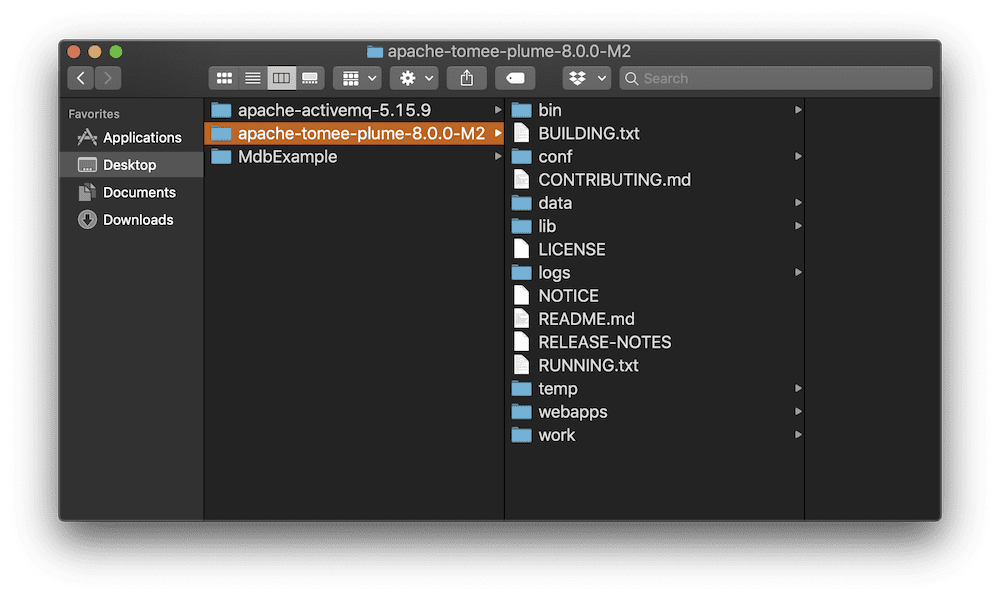Image resolution: width=1000 pixels, height=599 pixels.
Task: Open the gear action menu
Action: coord(415,78)
